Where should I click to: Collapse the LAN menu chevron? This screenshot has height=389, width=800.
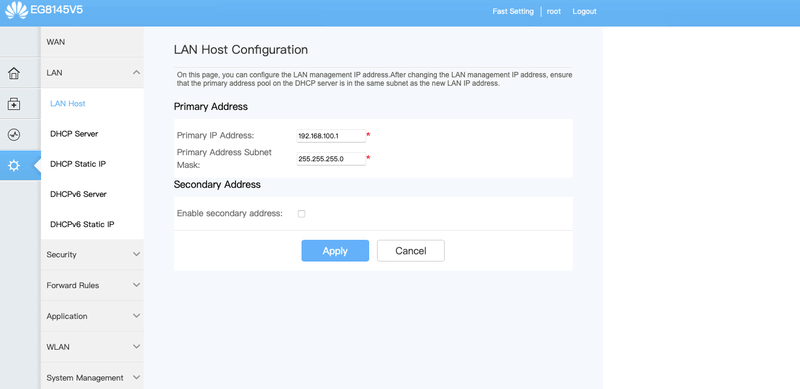point(136,72)
